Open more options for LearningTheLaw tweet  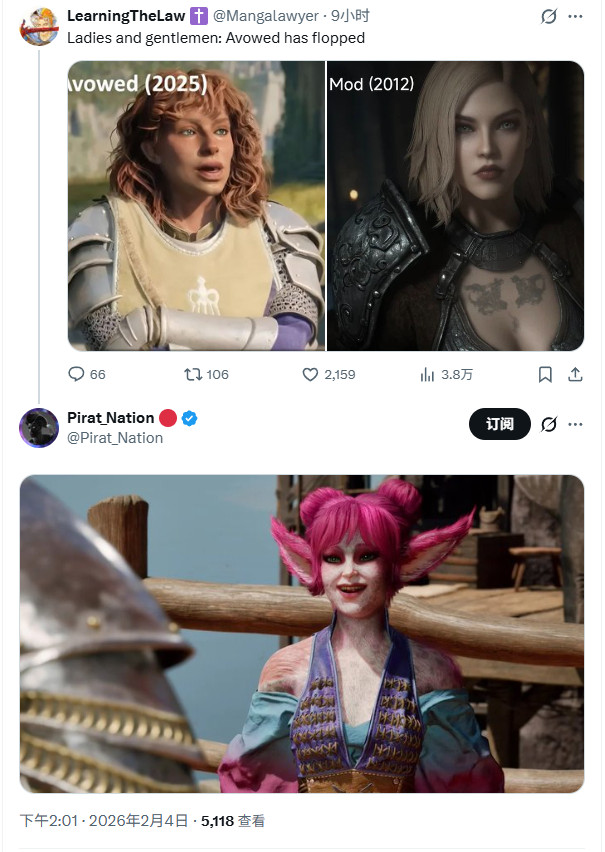575,17
